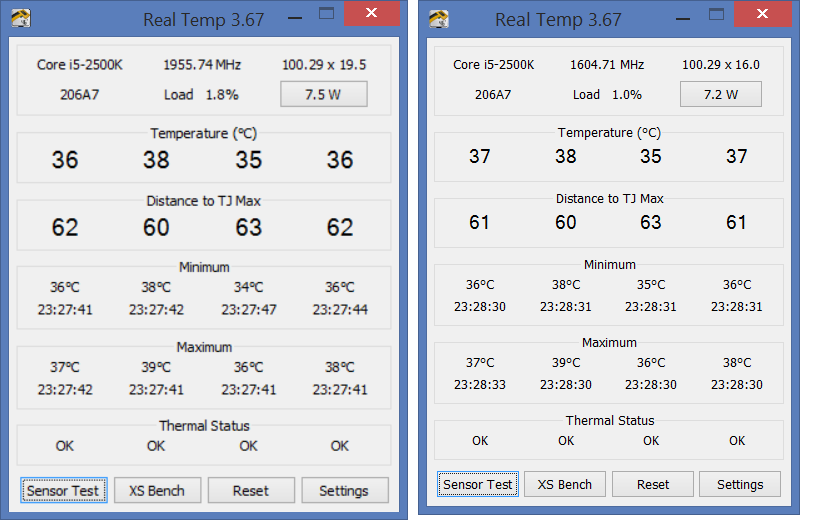
Task: Click Real Temp app icon in left window
Action: pos(20,18)
